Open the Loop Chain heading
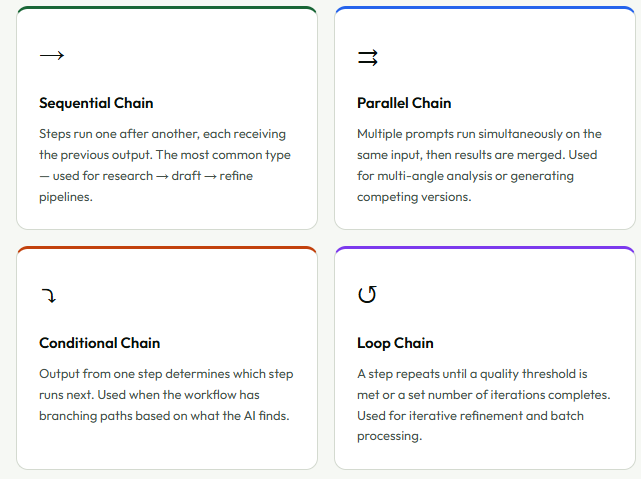This screenshot has width=641, height=479. pyautogui.click(x=395, y=343)
